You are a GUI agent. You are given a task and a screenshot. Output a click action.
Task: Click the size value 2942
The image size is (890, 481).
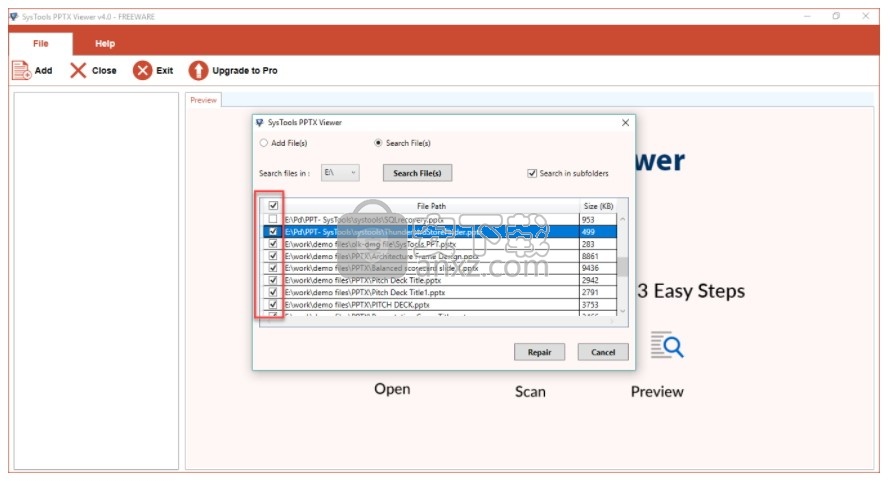click(590, 281)
